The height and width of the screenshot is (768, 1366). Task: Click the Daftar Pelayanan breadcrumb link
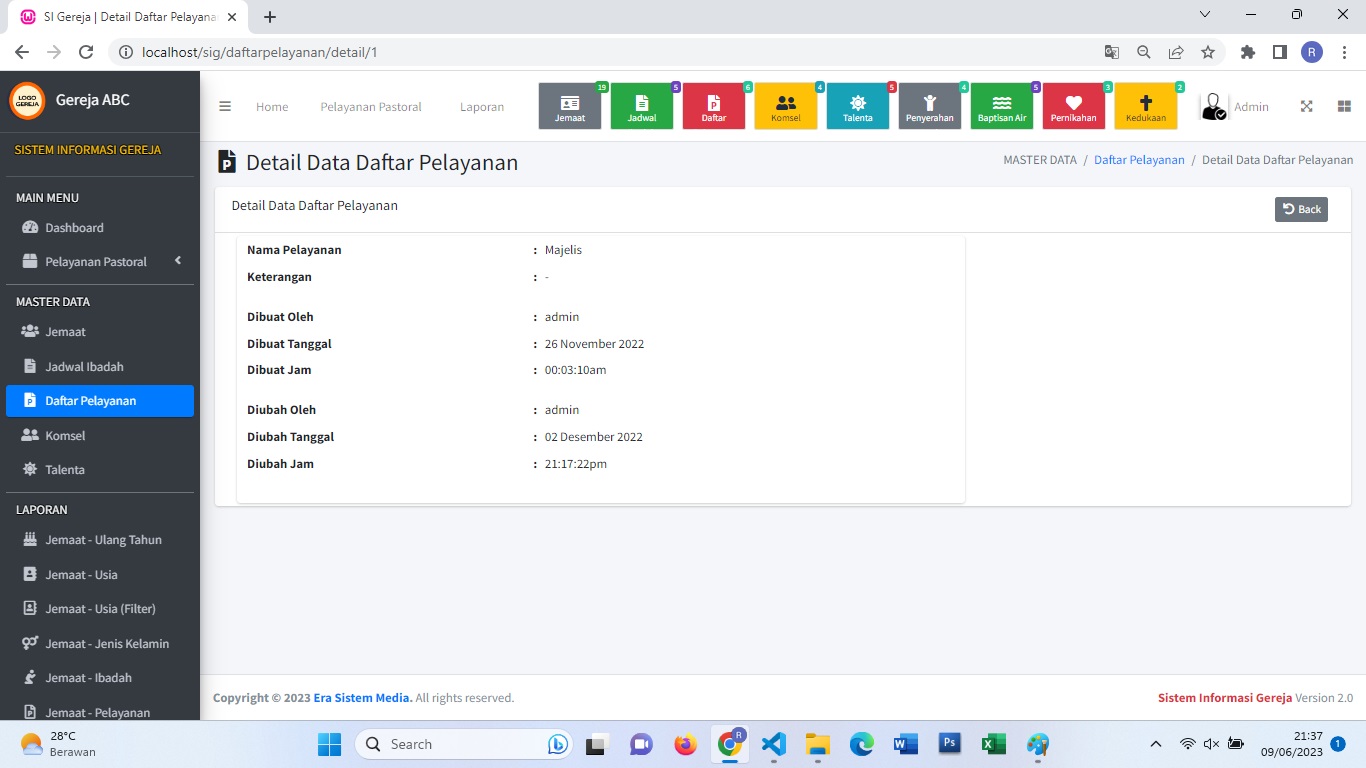click(x=1139, y=160)
